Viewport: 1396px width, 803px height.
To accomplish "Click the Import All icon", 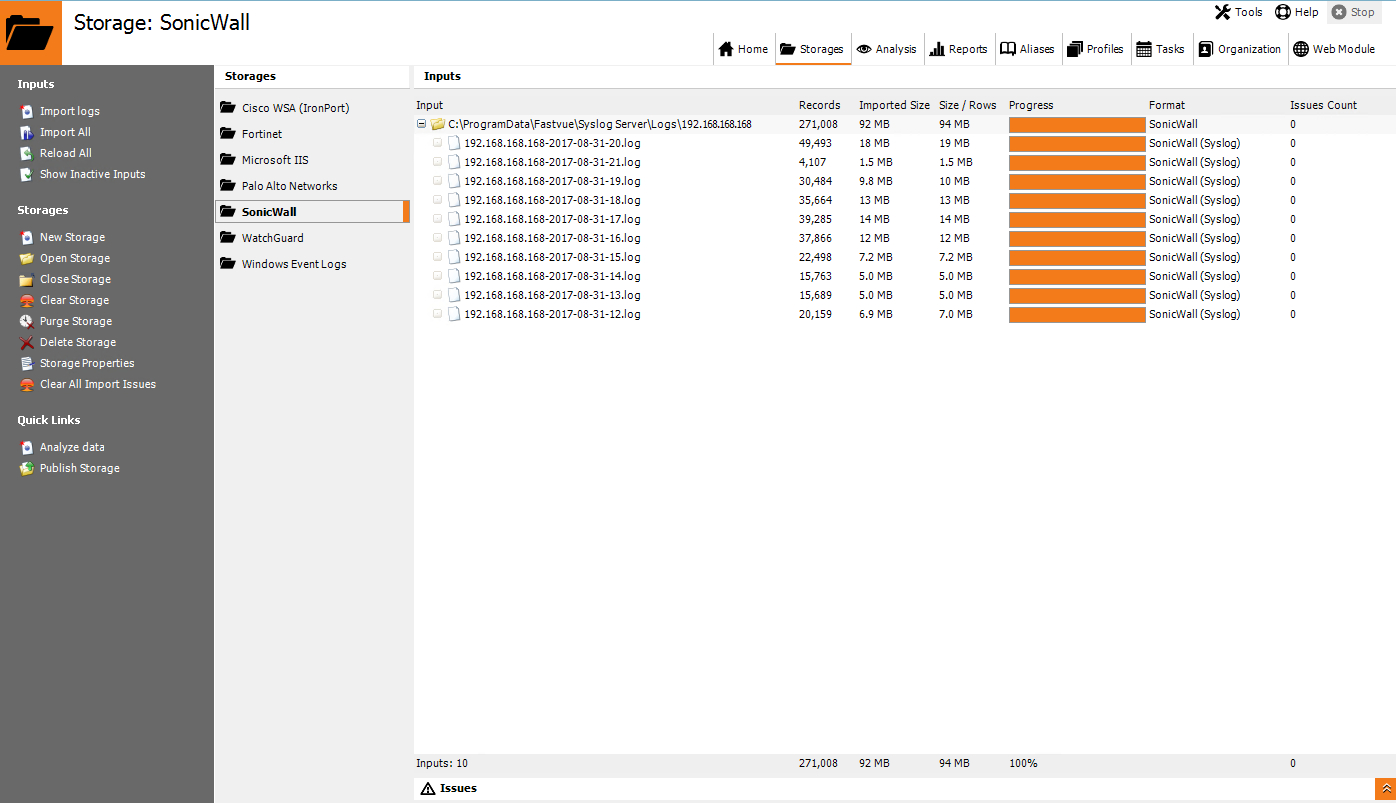I will [x=27, y=132].
